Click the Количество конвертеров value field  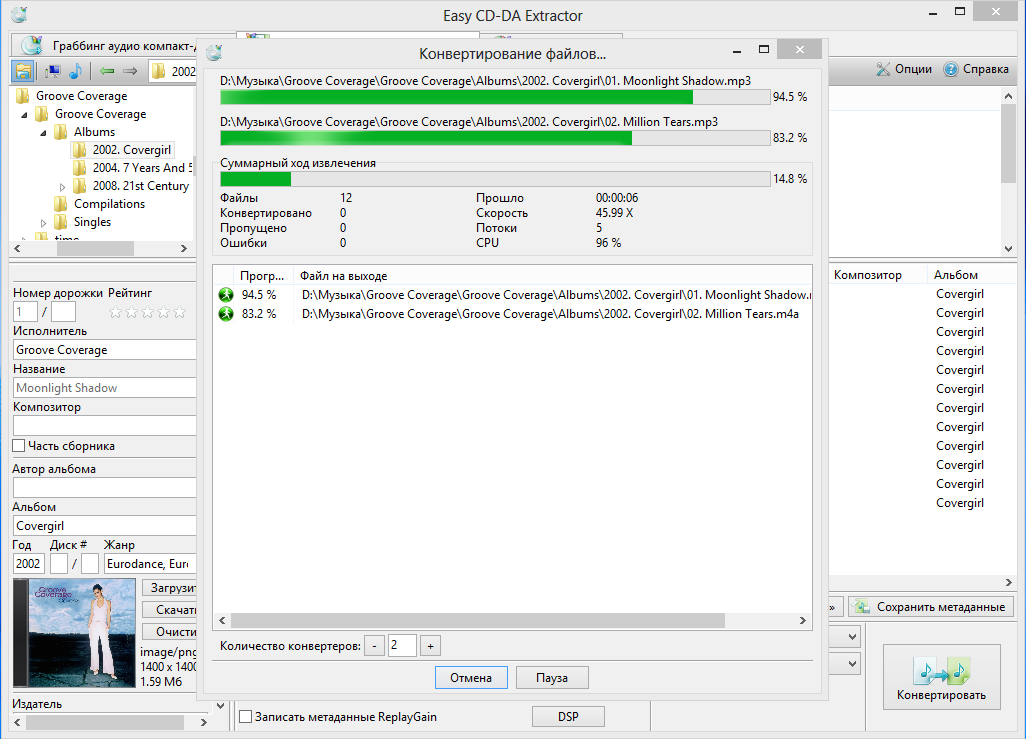[x=402, y=645]
